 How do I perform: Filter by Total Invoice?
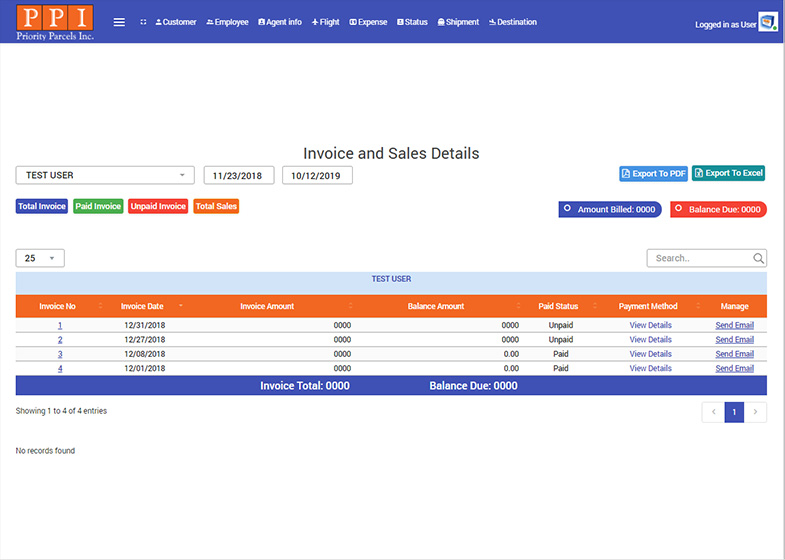(x=42, y=206)
